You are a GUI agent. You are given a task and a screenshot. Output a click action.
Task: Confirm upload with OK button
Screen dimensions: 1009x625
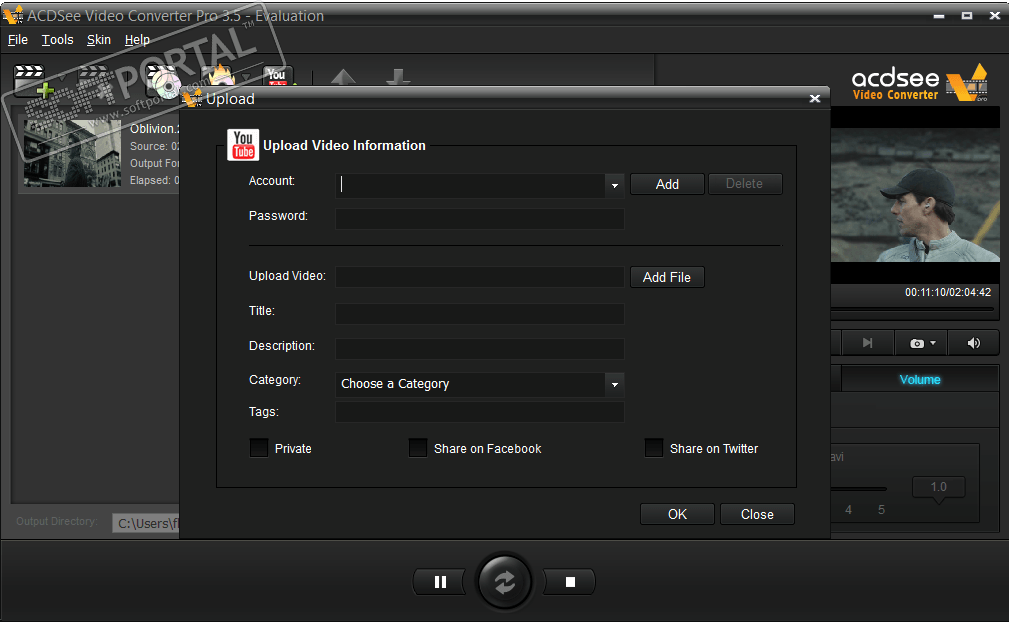[677, 514]
